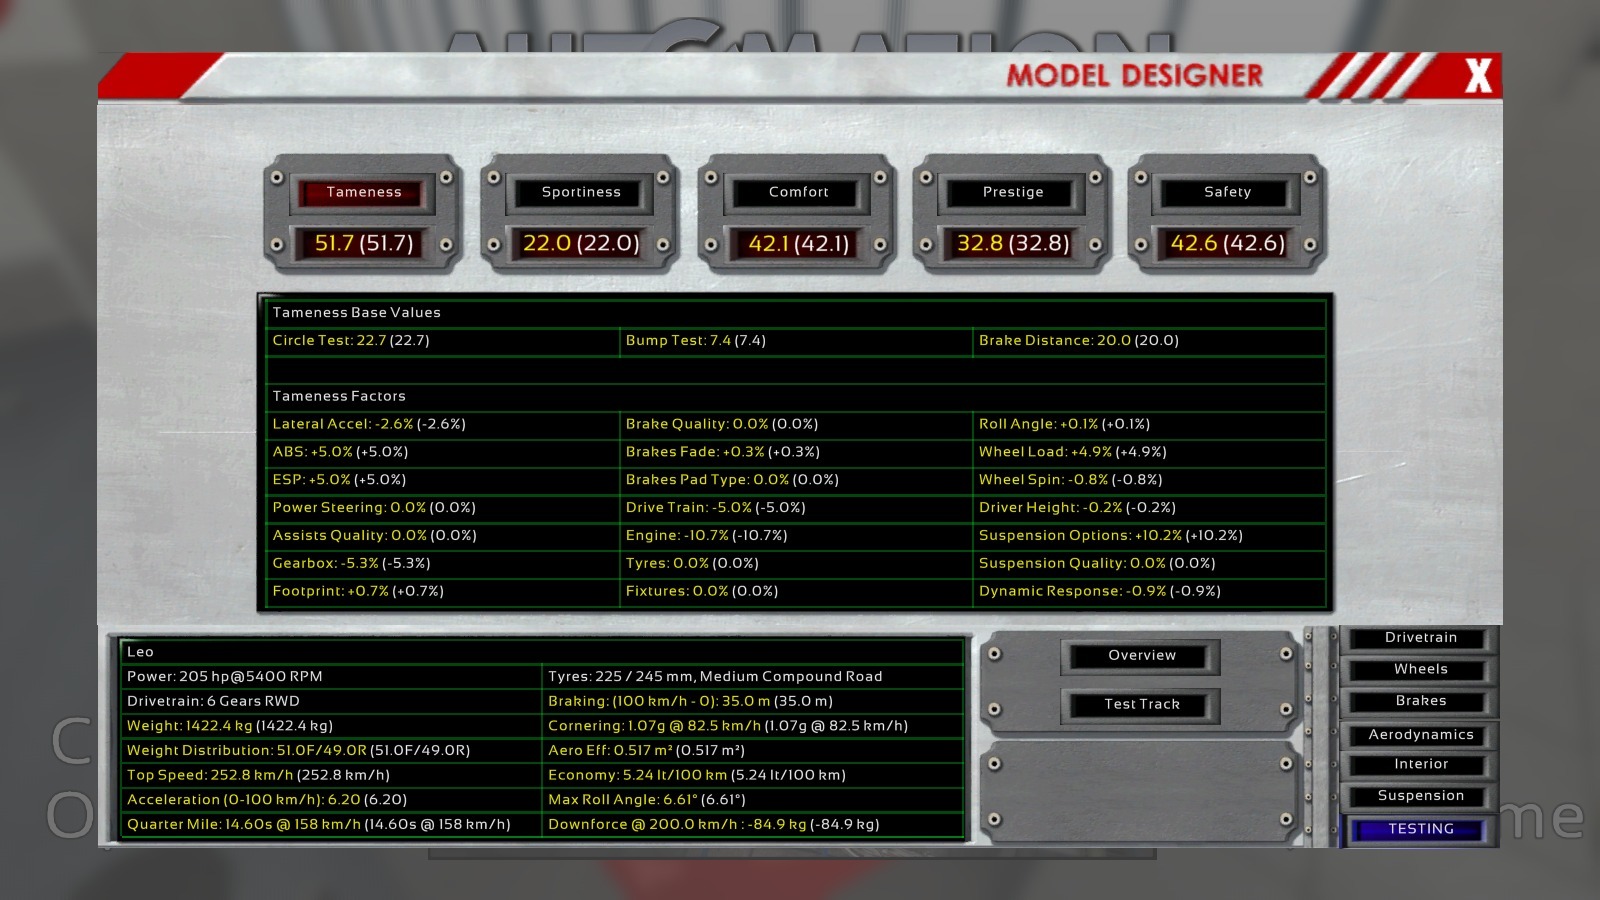Click the Overview button
The height and width of the screenshot is (900, 1600).
pos(1141,655)
